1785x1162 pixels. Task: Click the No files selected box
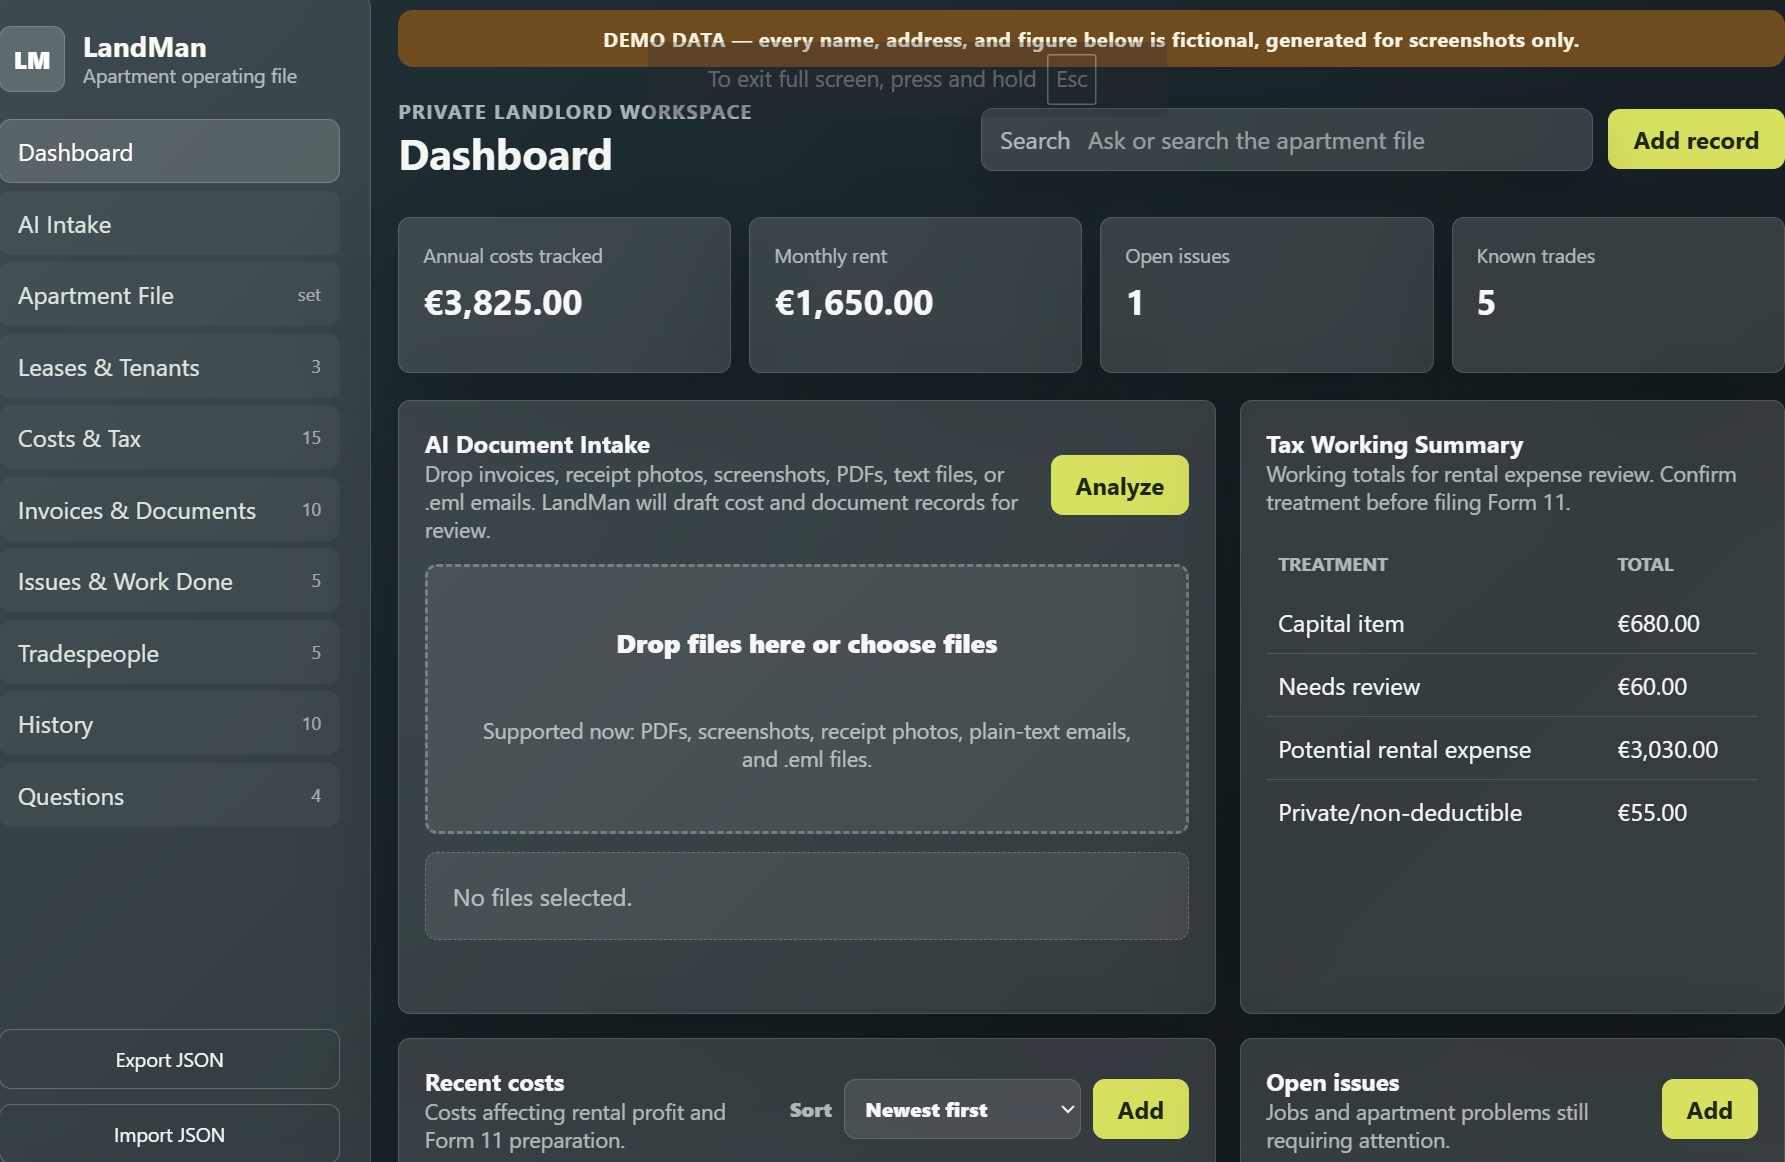(806, 896)
